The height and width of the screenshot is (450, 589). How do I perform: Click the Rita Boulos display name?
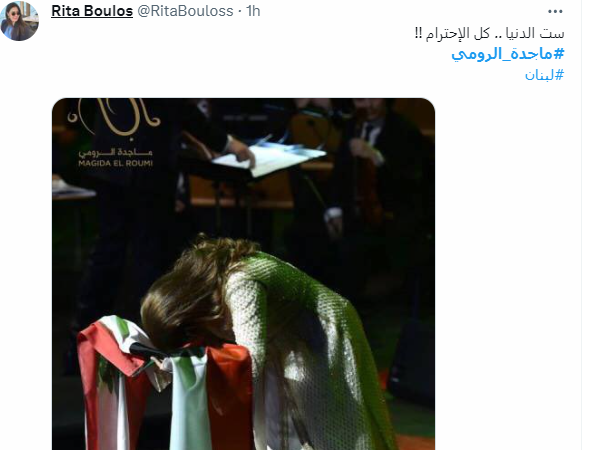point(92,11)
